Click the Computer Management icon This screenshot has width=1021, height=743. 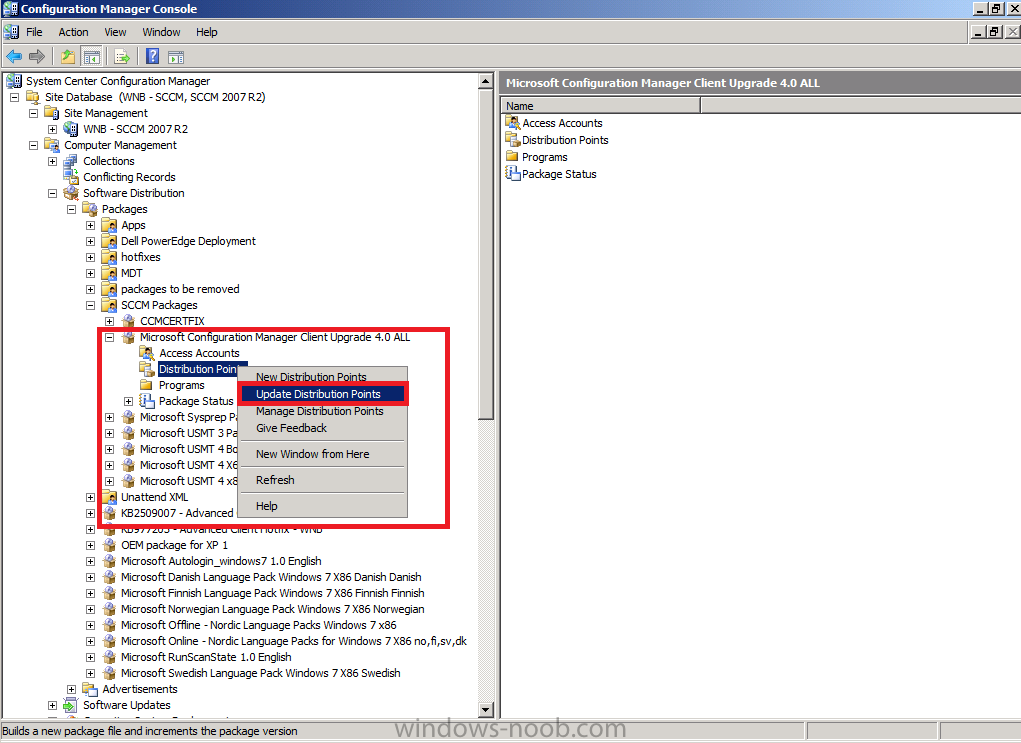pyautogui.click(x=51, y=145)
